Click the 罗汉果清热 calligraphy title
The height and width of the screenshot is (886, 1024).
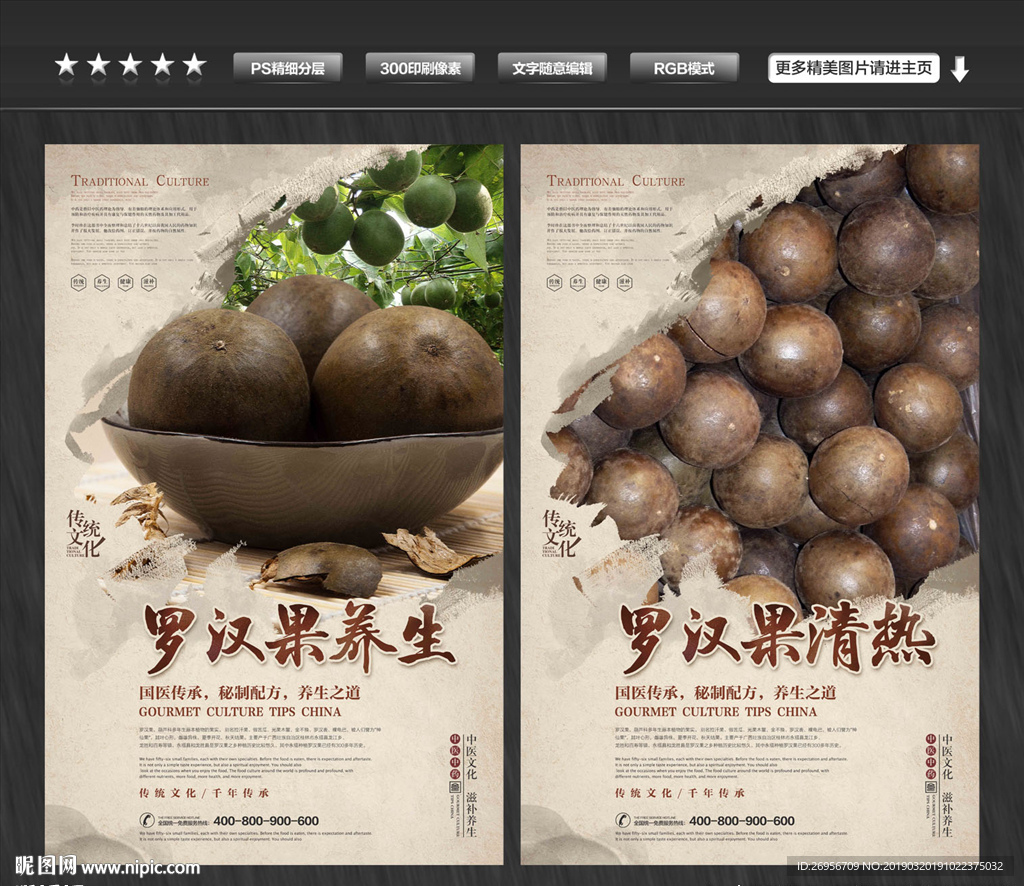click(x=777, y=638)
